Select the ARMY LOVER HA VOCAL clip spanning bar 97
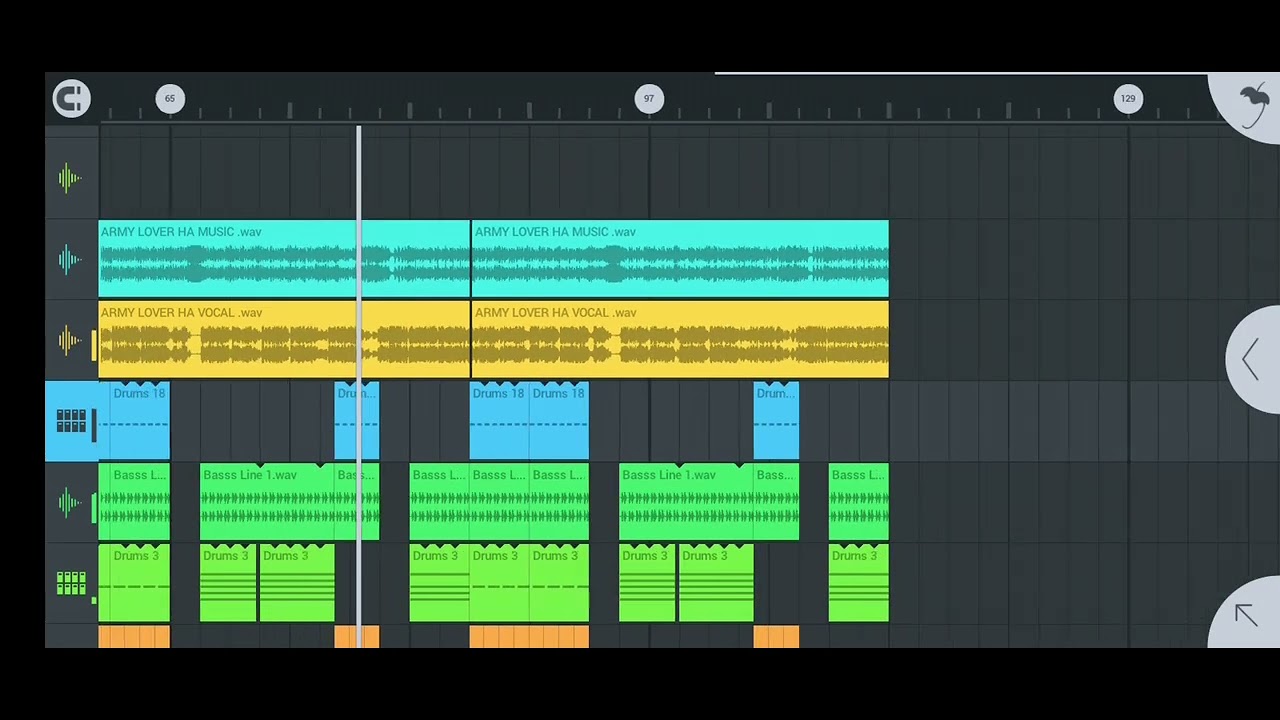This screenshot has width=1280, height=720. pyautogui.click(x=680, y=340)
